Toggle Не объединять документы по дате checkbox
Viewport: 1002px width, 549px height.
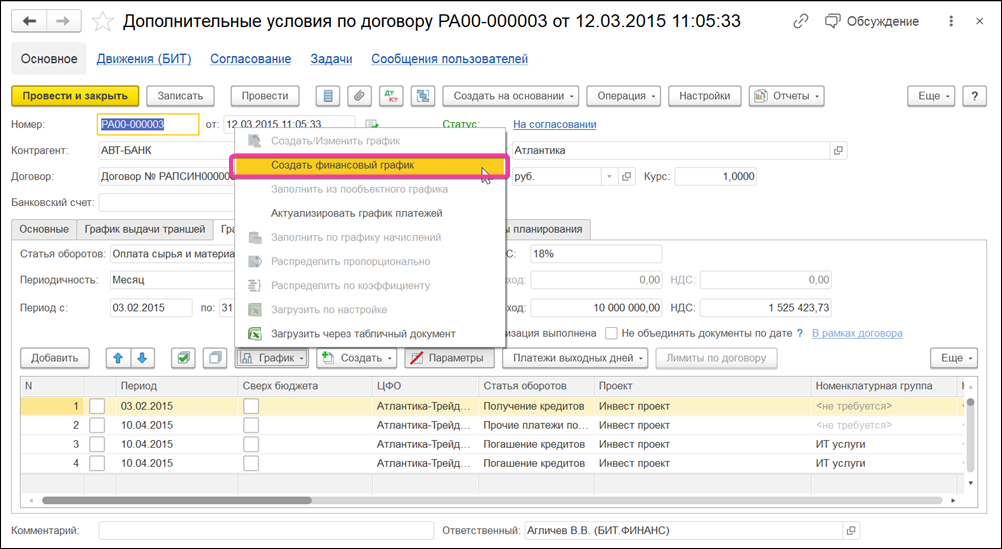pyautogui.click(x=612, y=333)
